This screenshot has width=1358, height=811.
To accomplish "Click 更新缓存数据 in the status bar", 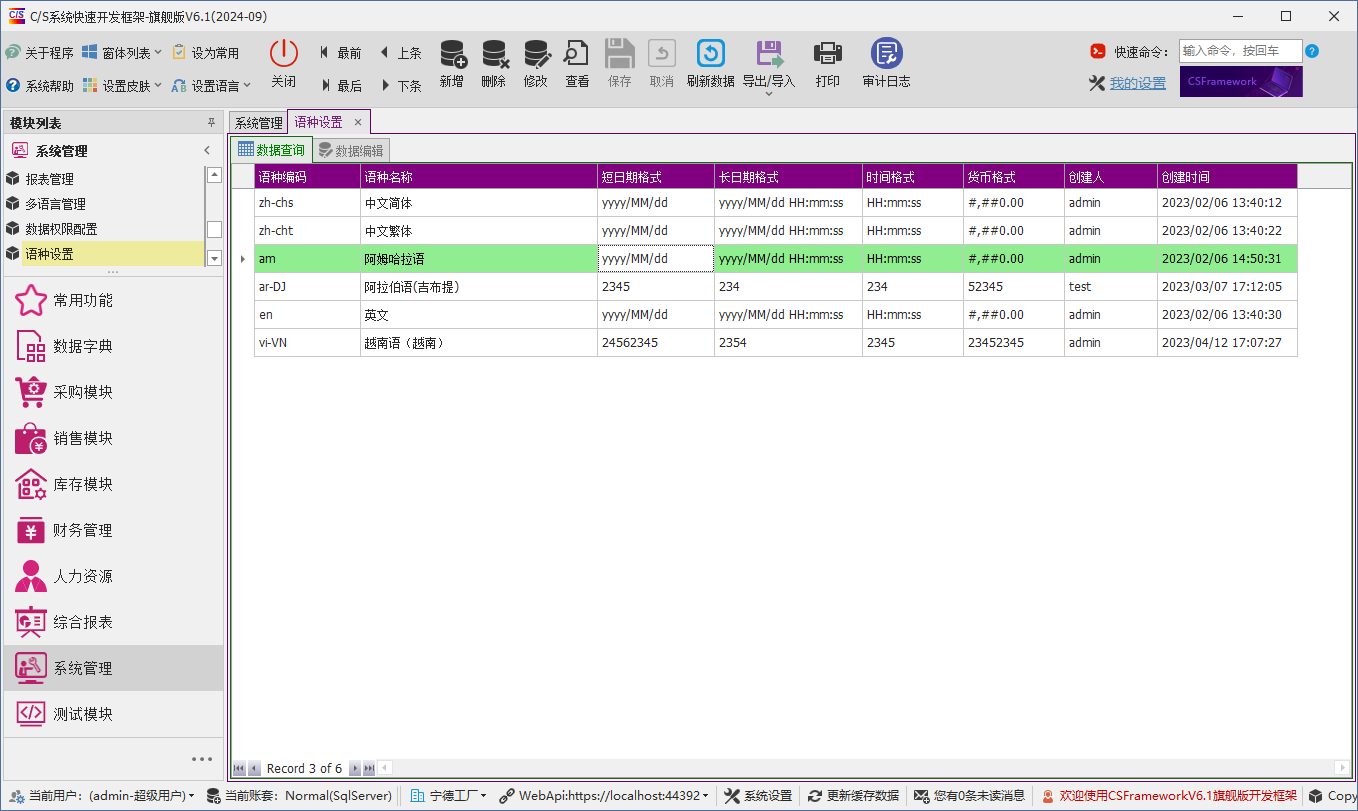I will point(853,796).
